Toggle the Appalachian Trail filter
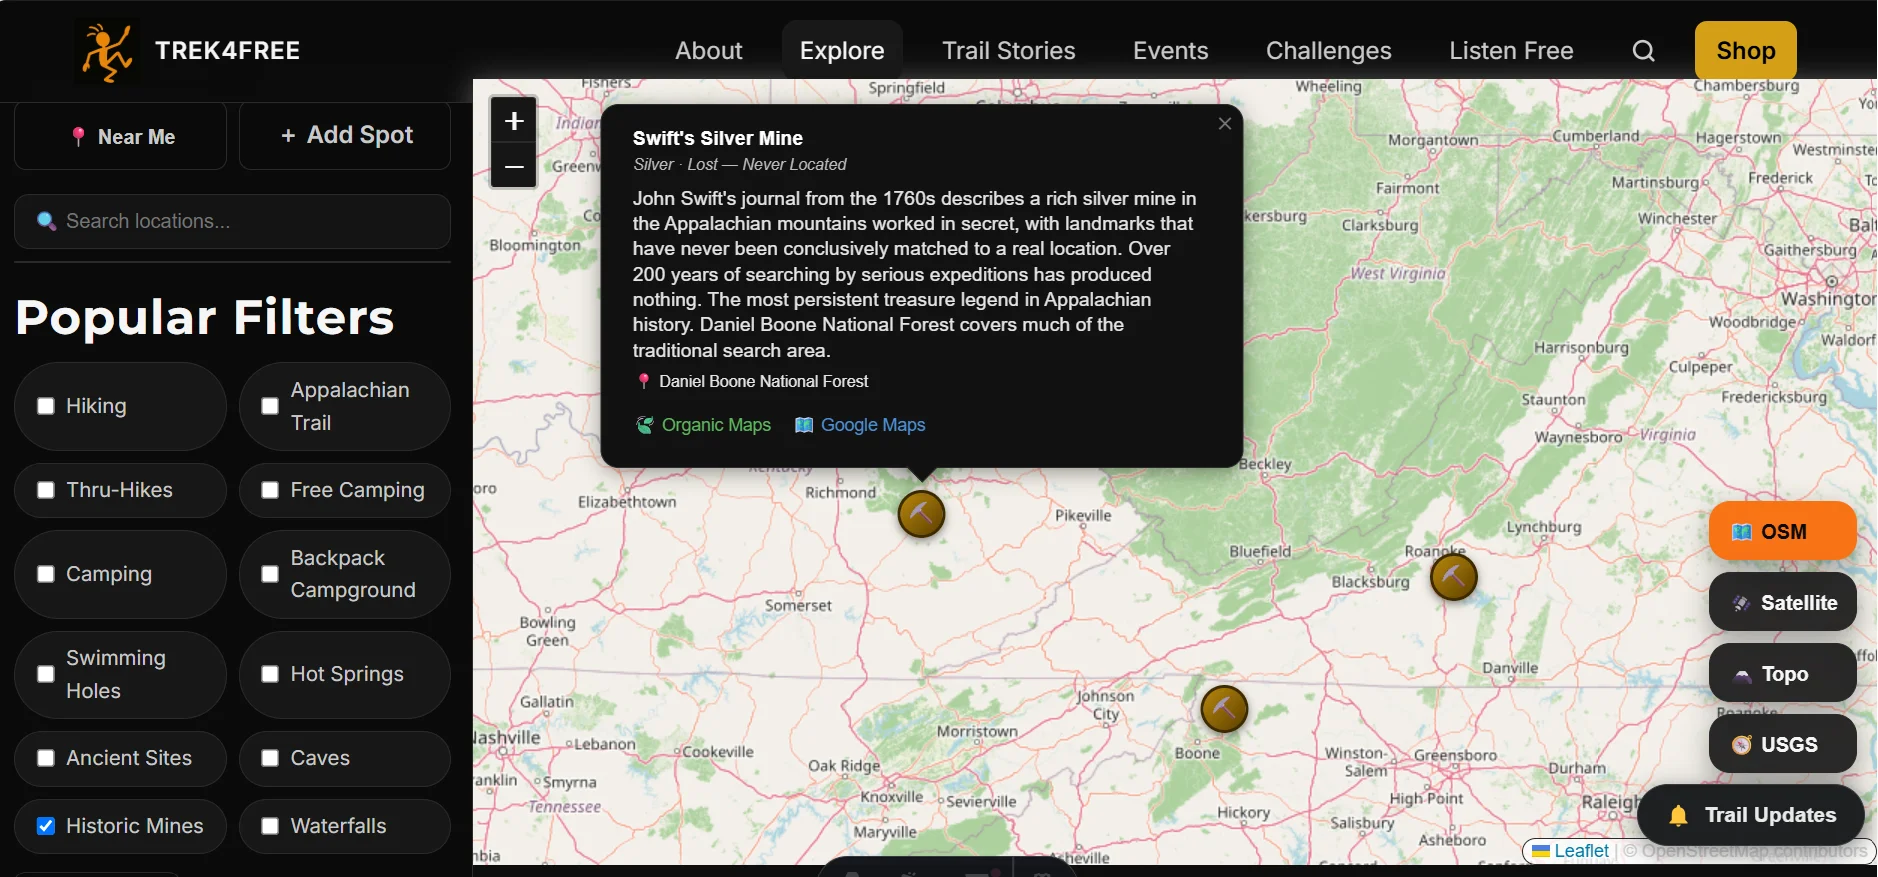Screen dimensions: 1878x877 (x=270, y=406)
